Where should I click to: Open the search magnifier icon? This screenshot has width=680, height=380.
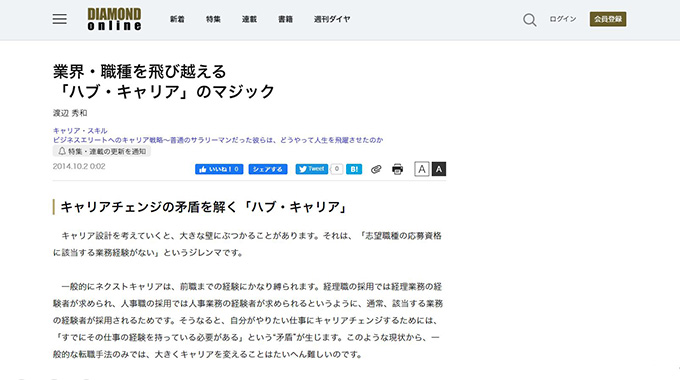530,20
